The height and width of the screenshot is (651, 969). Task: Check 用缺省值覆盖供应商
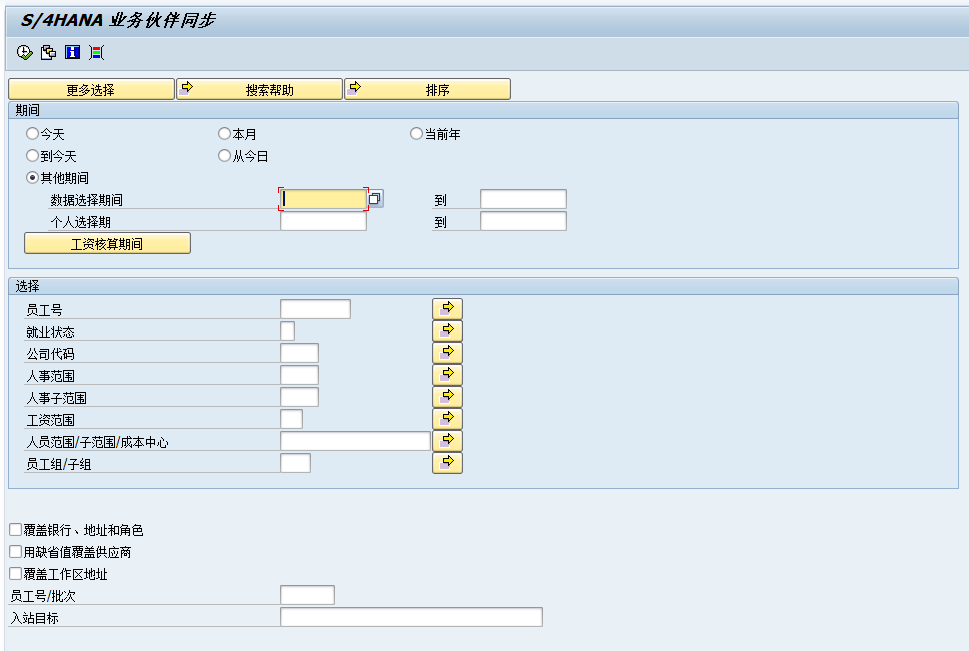coord(14,551)
